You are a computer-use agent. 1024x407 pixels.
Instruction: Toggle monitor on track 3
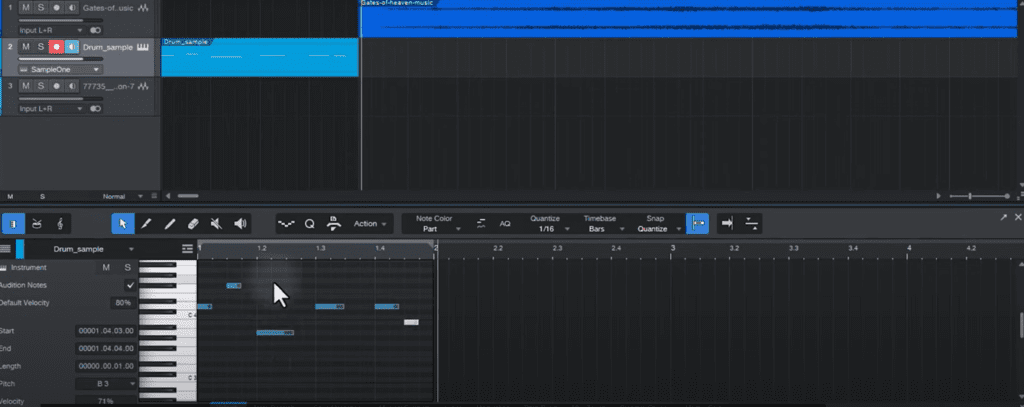(x=72, y=86)
